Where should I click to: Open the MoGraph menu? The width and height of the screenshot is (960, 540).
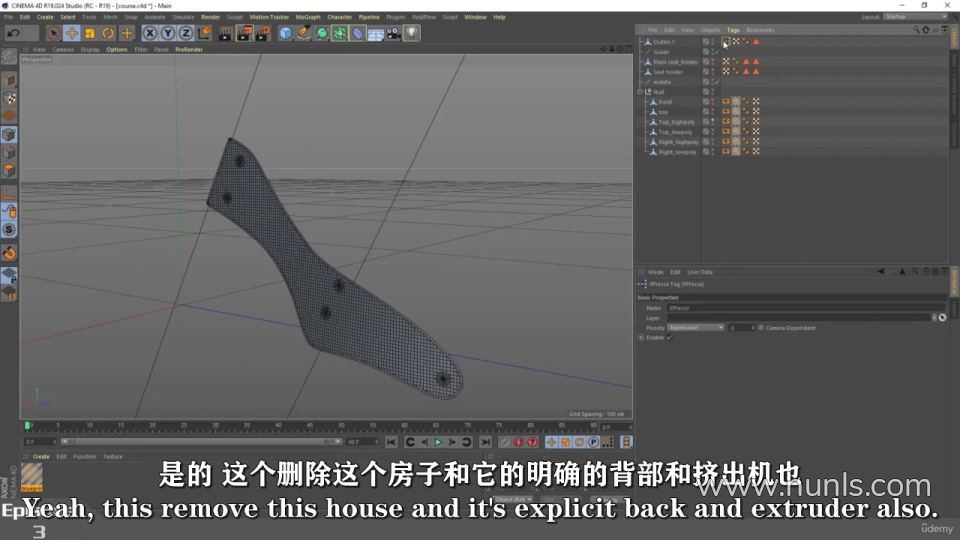tap(308, 17)
